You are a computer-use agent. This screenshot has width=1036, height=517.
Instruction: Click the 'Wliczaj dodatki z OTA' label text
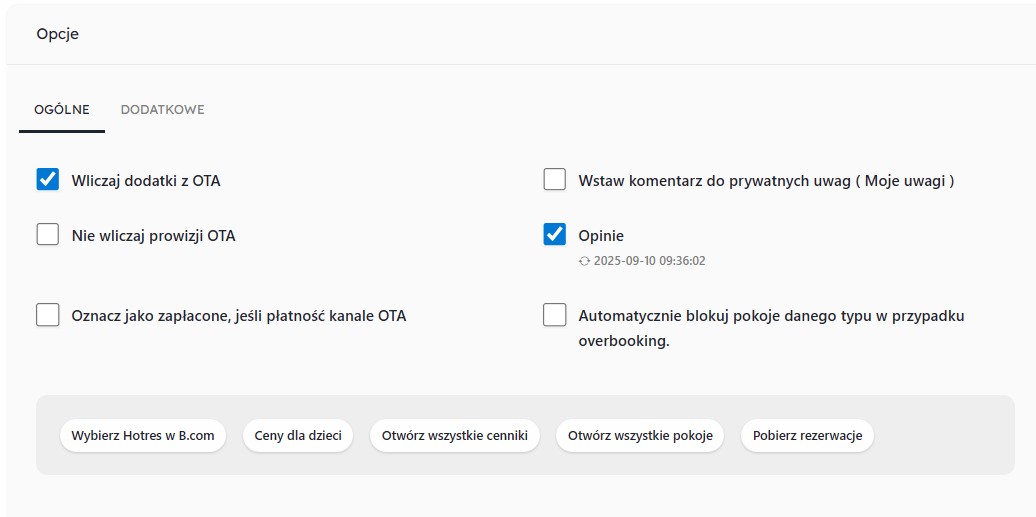[x=146, y=181]
